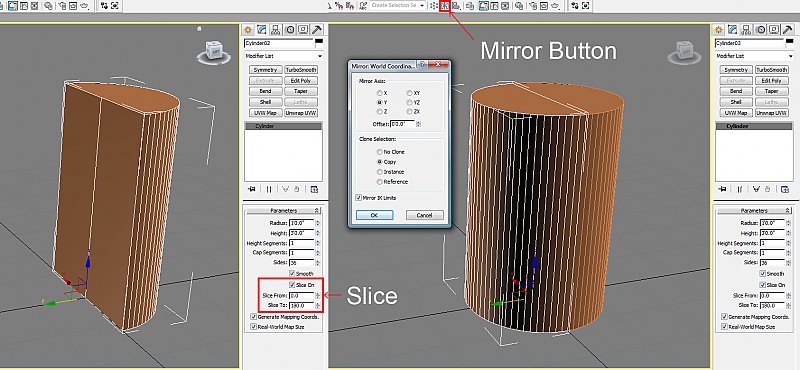Open Modify tab above Cylinder02 name field
This screenshot has width=800, height=370.
tap(262, 30)
